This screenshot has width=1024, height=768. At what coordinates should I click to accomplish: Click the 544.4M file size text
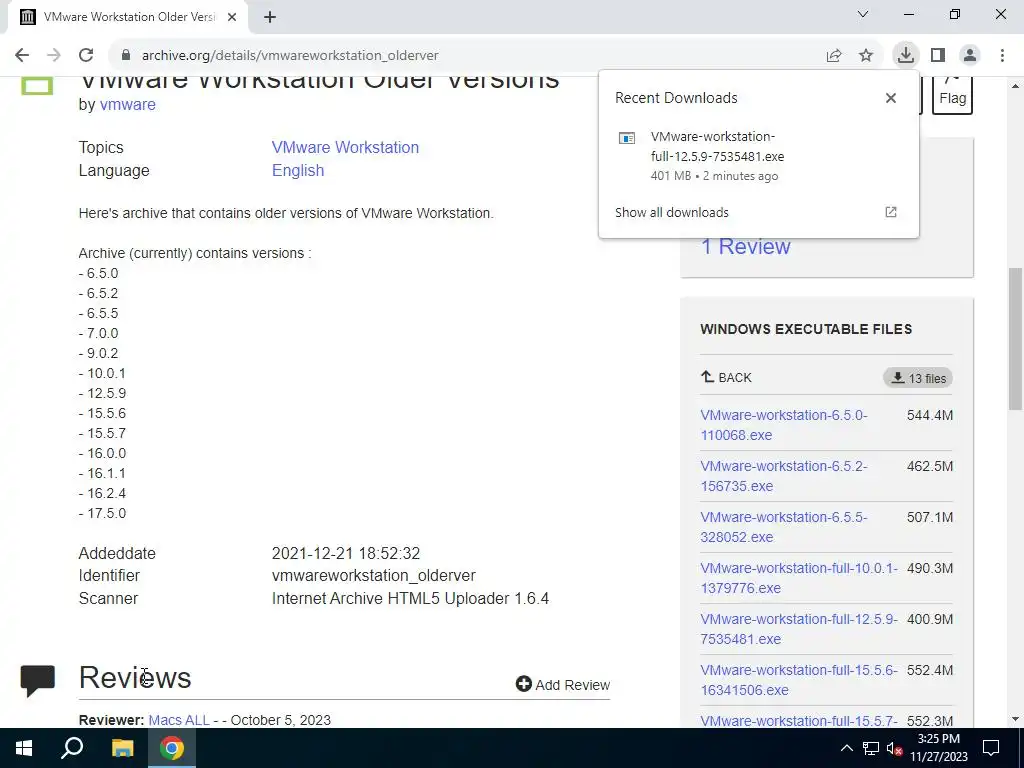pos(929,415)
